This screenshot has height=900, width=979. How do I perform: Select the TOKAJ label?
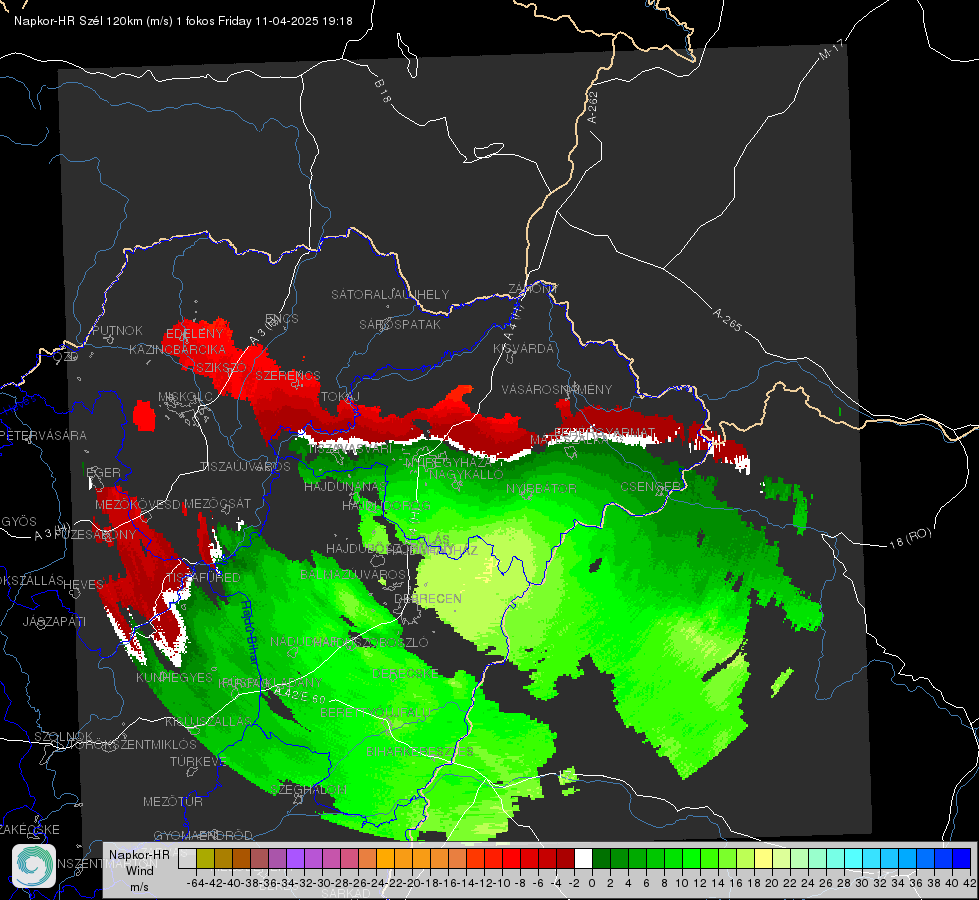point(340,397)
